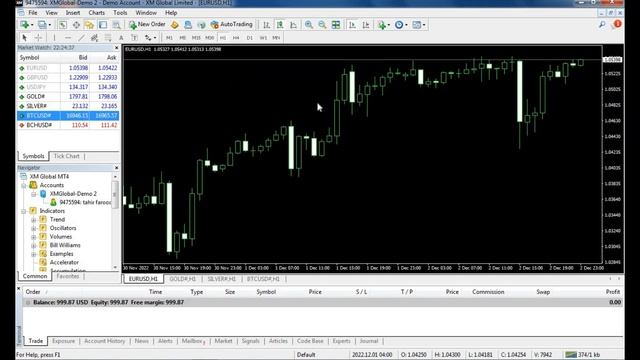Collapse the Indicators tree node
The width and height of the screenshot is (640, 360).
(24, 211)
